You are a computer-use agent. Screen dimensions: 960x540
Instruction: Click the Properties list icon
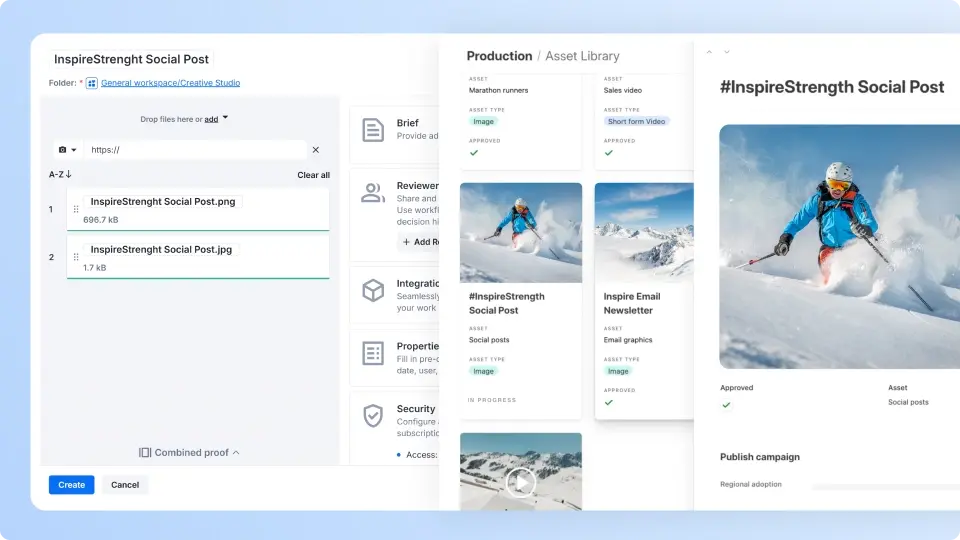point(373,353)
